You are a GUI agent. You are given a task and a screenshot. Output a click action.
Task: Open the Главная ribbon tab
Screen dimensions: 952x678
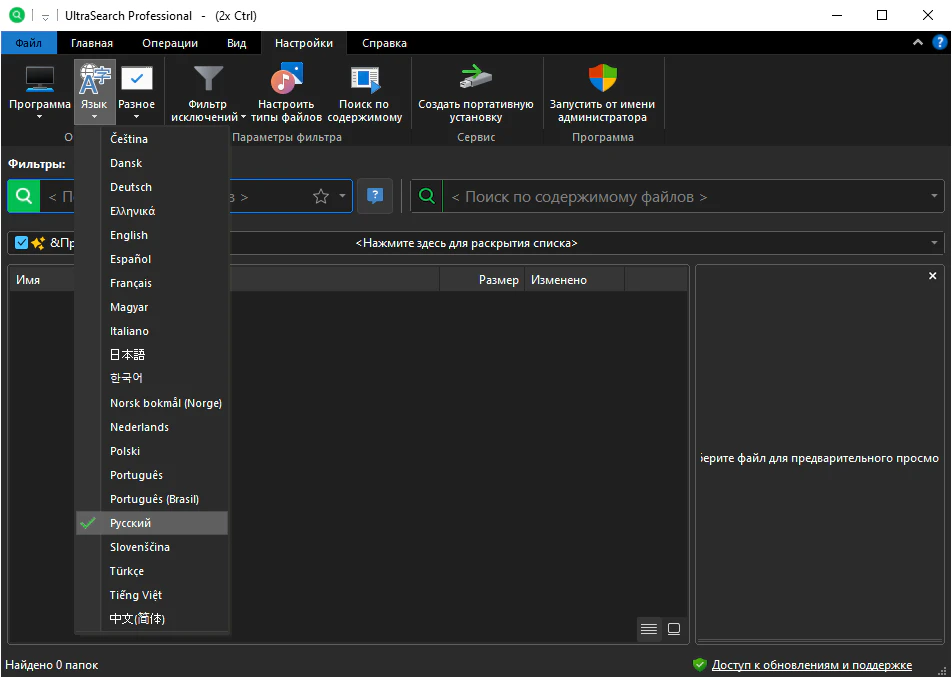[x=92, y=43]
